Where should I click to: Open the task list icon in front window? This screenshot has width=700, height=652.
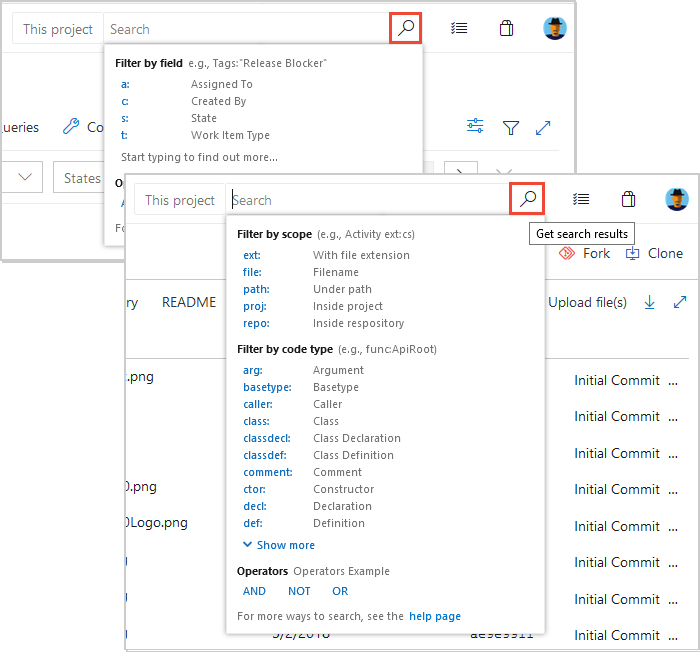(581, 199)
